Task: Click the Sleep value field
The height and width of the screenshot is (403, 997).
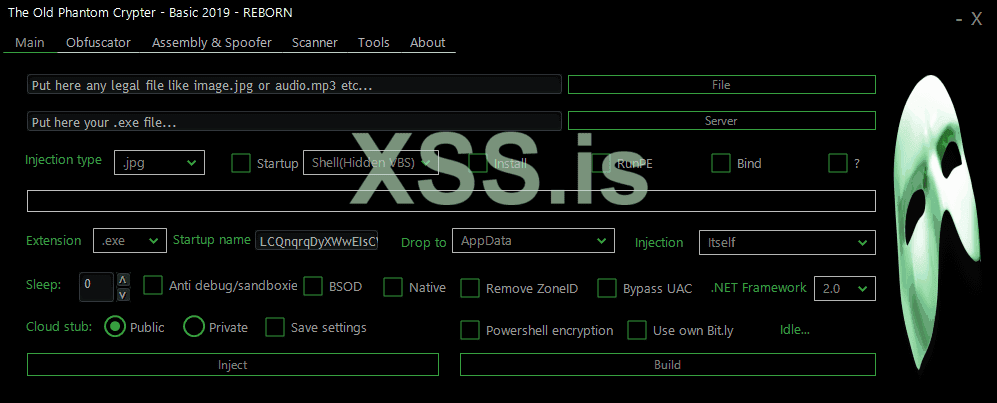Action: (x=96, y=287)
